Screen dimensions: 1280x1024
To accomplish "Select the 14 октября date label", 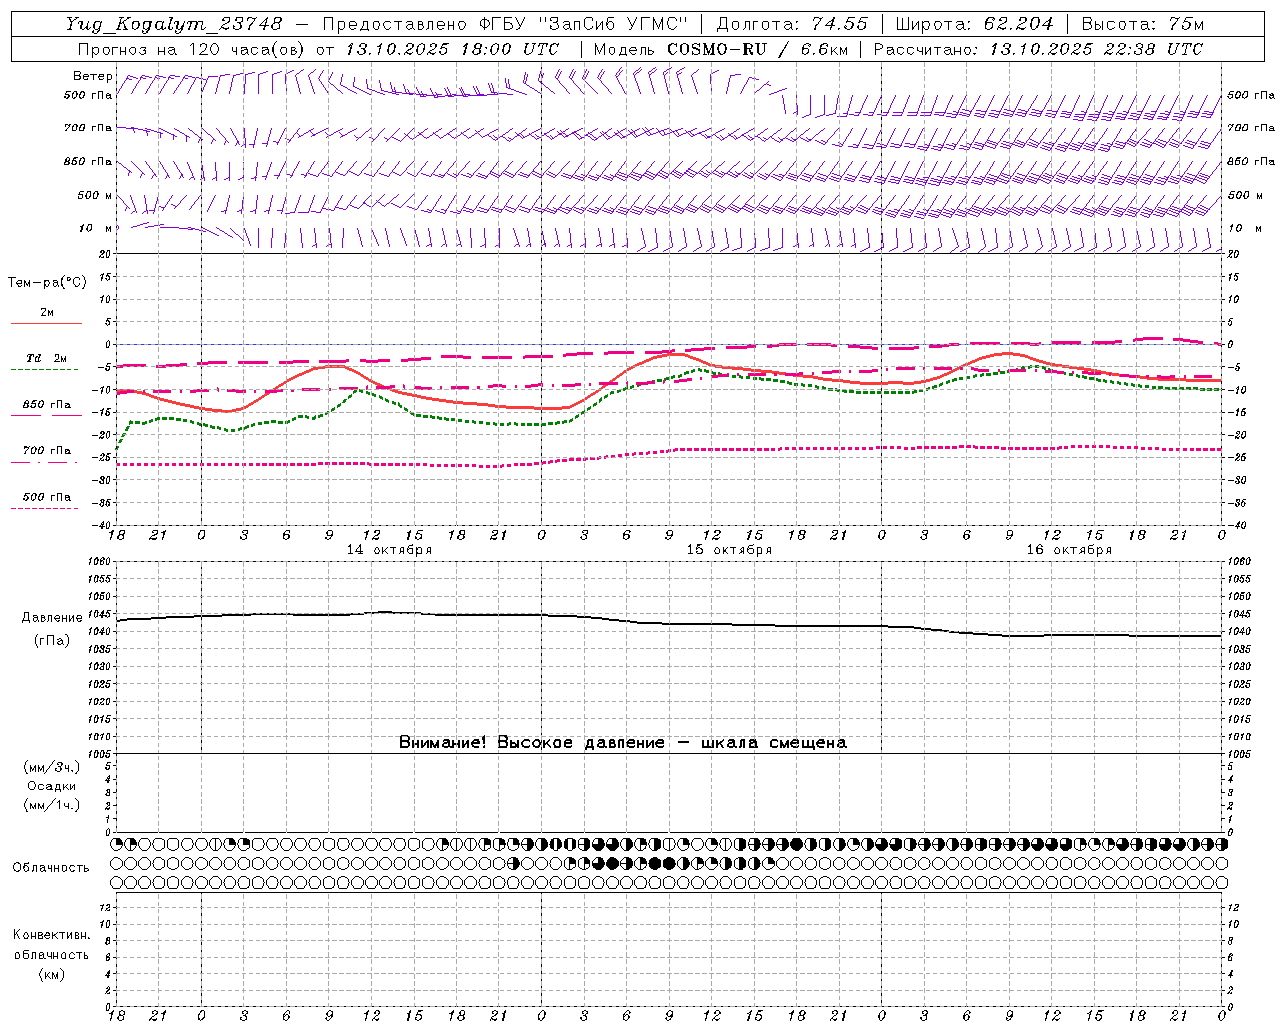I will point(389,550).
